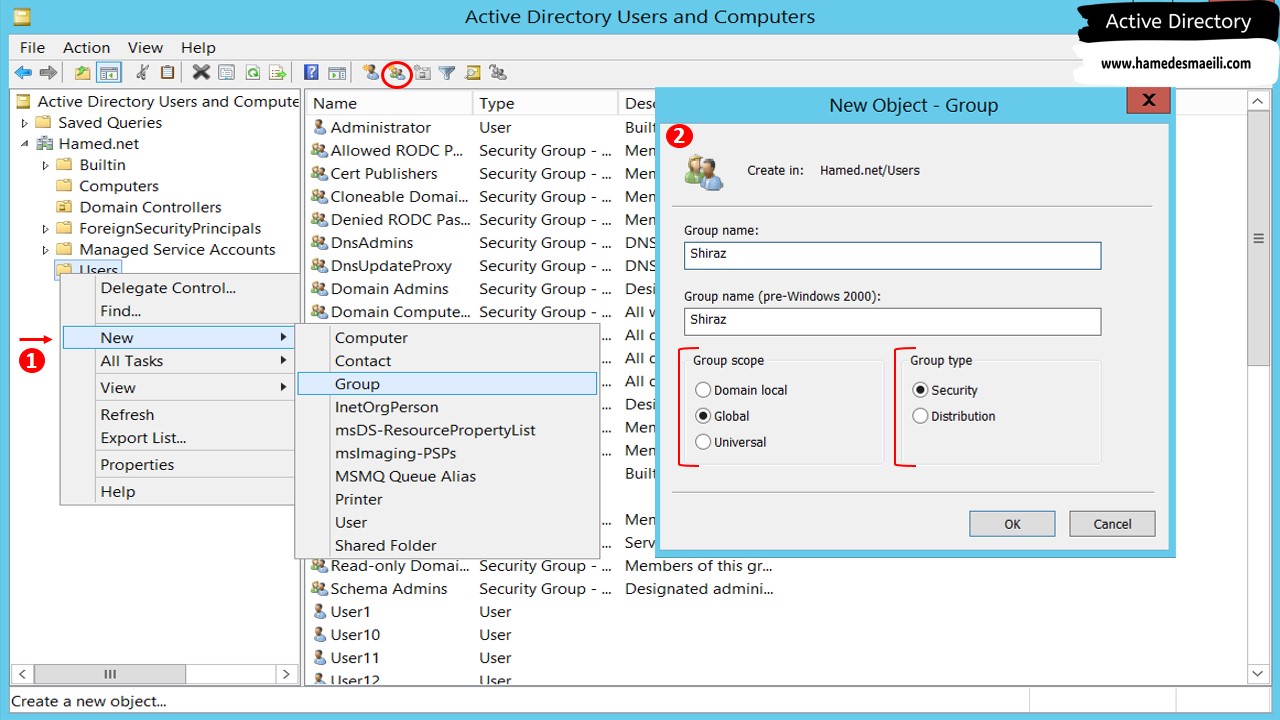Toggle the Show/Hide Console Tree icon
The height and width of the screenshot is (720, 1280).
pos(109,73)
